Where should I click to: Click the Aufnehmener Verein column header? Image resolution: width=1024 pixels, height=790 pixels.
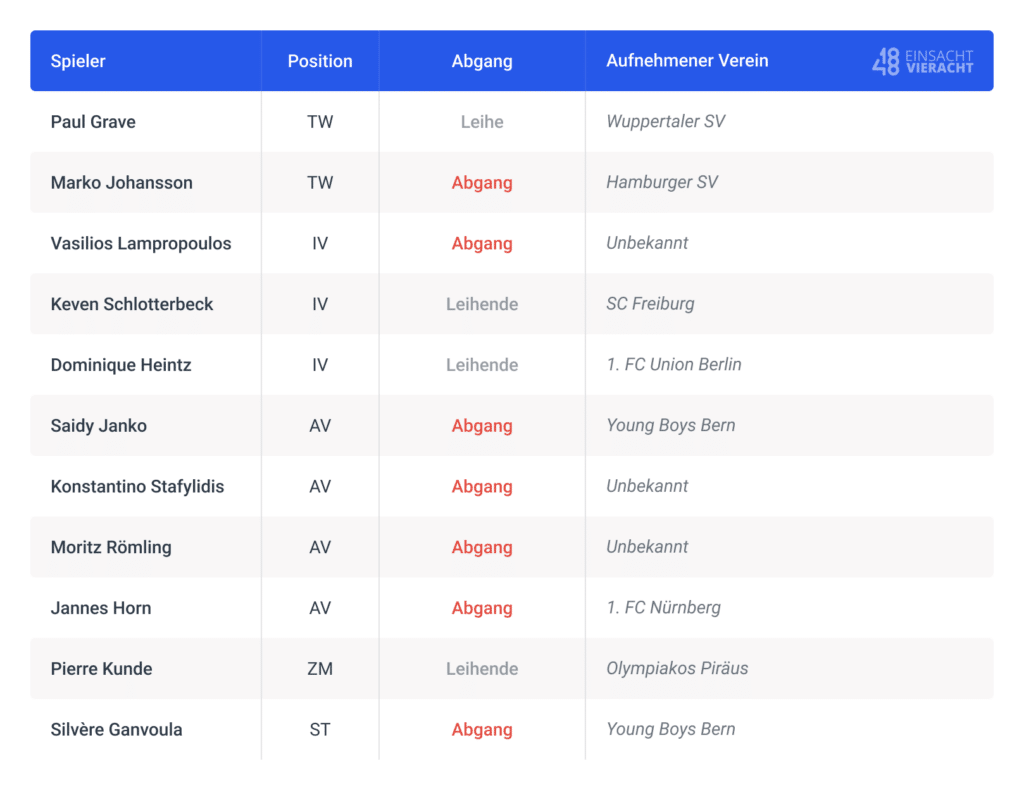click(x=687, y=61)
